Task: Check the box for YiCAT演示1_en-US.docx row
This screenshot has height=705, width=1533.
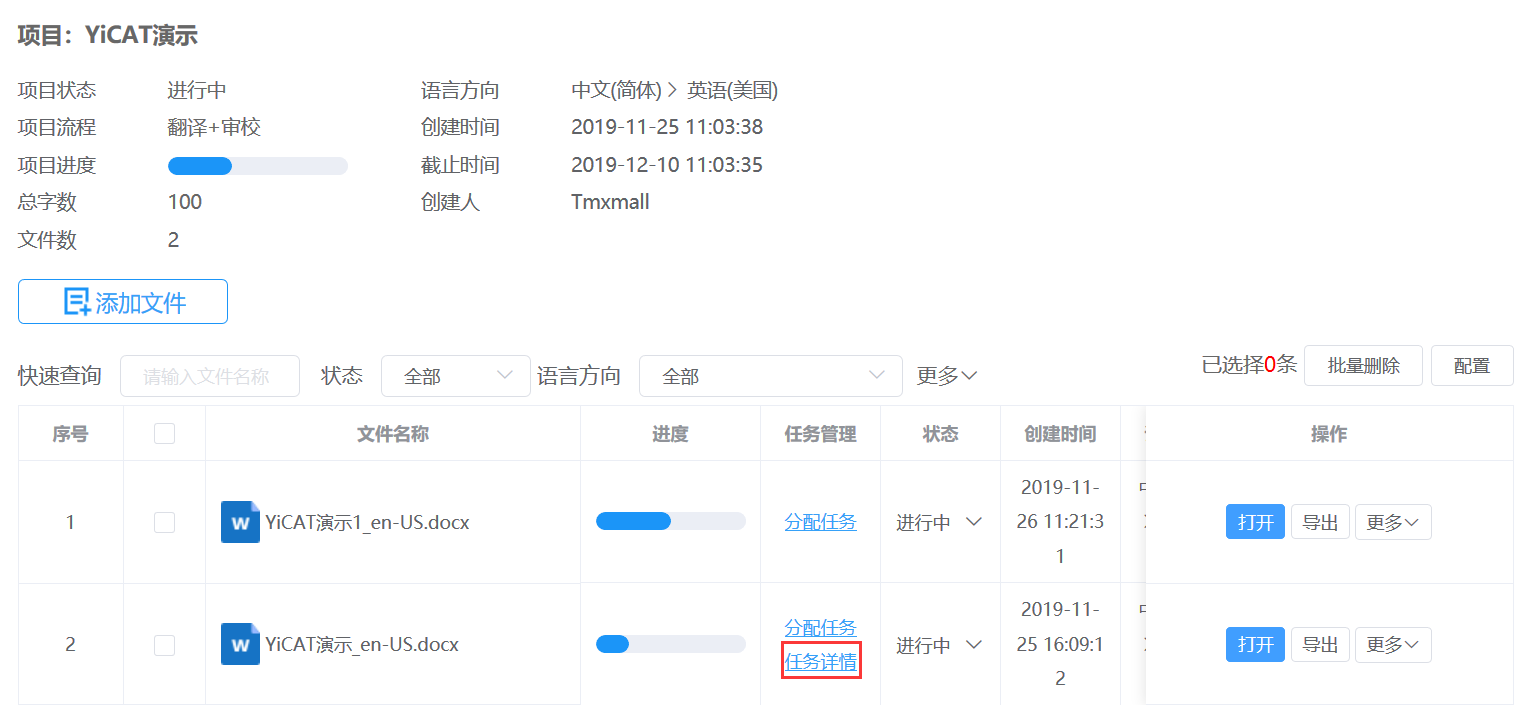Action: (x=164, y=522)
